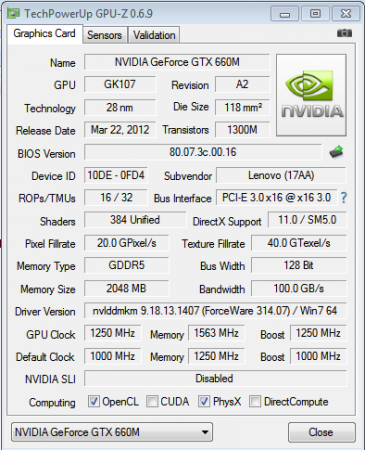Click the bus interface question mark
Screen dimensions: 365x450
coord(343,198)
